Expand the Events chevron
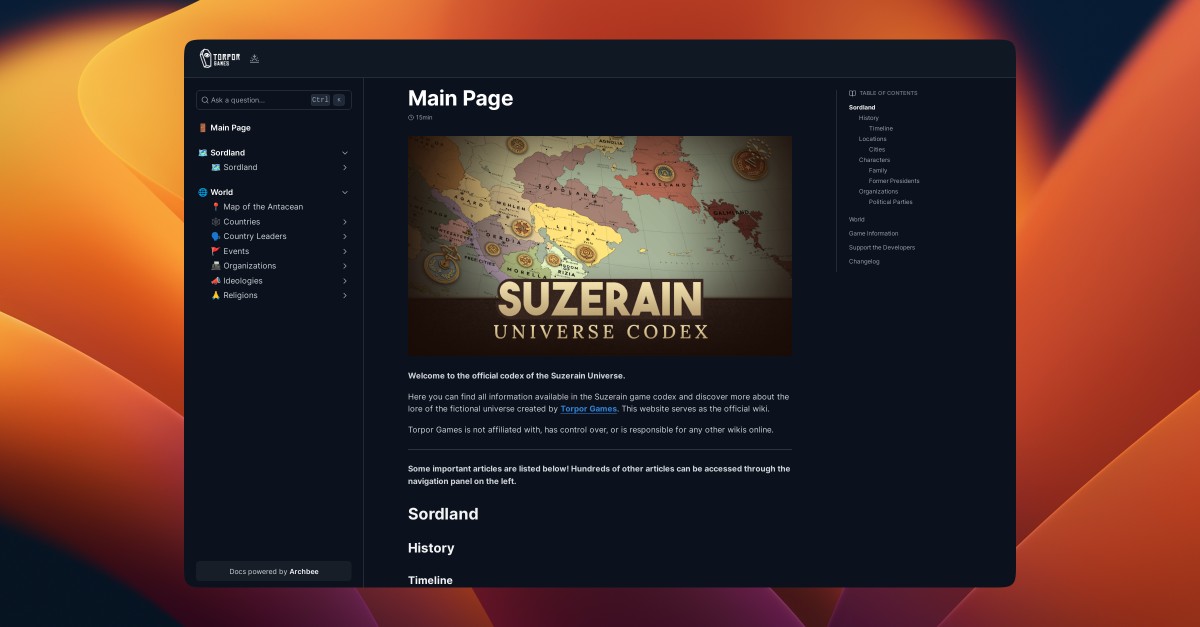The height and width of the screenshot is (627, 1200). click(345, 251)
